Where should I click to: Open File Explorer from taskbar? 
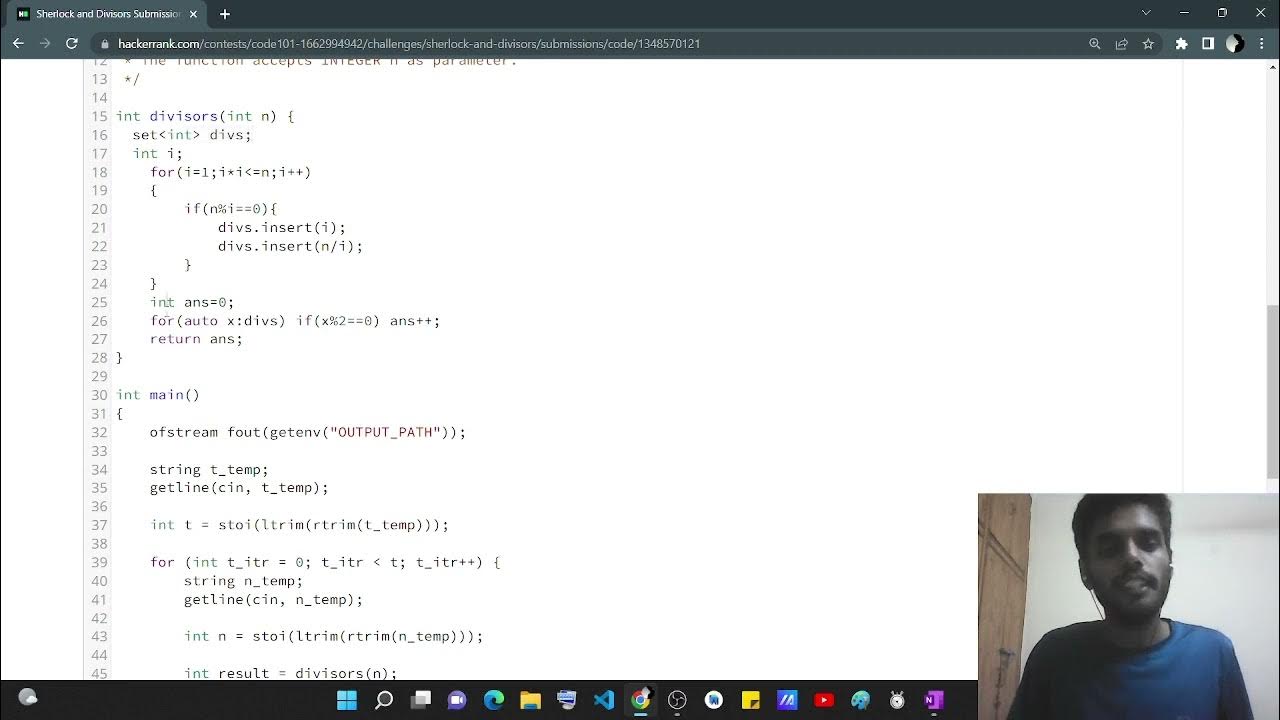[530, 700]
